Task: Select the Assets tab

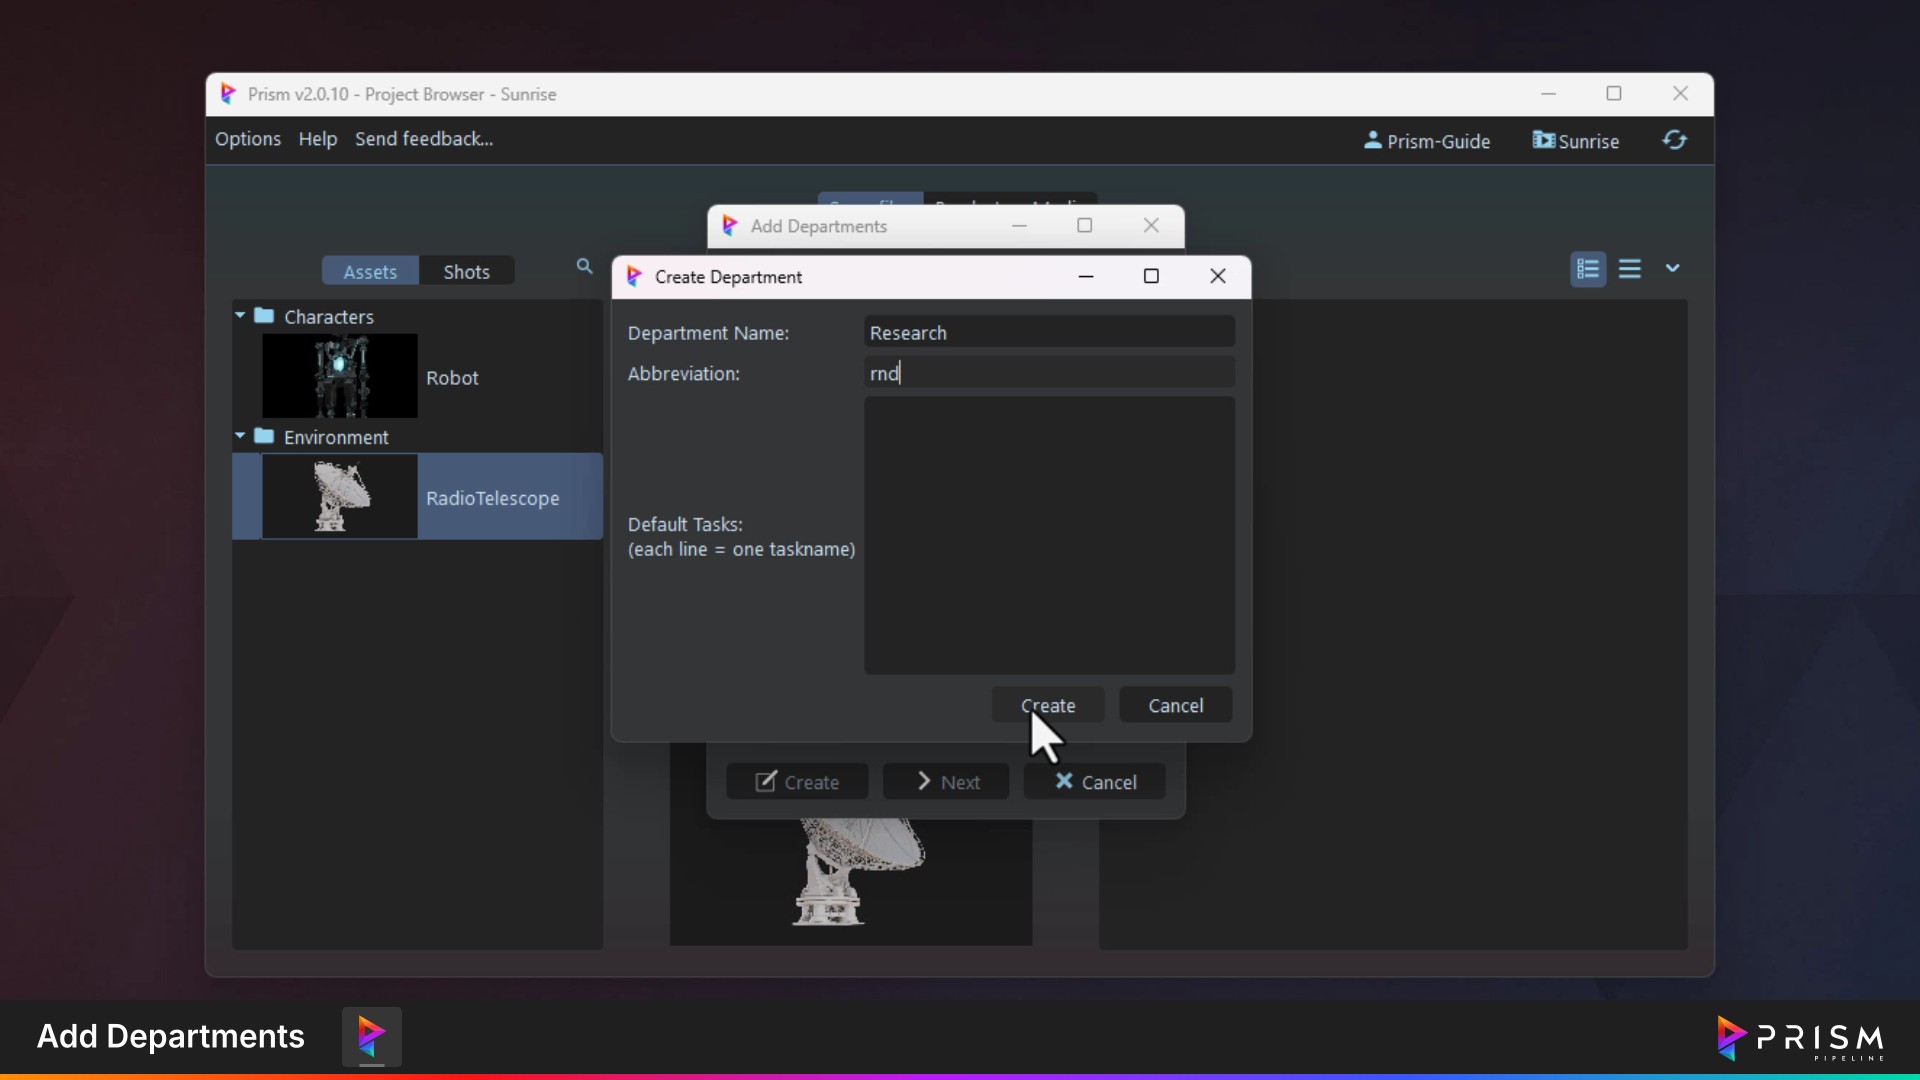Action: tap(370, 272)
